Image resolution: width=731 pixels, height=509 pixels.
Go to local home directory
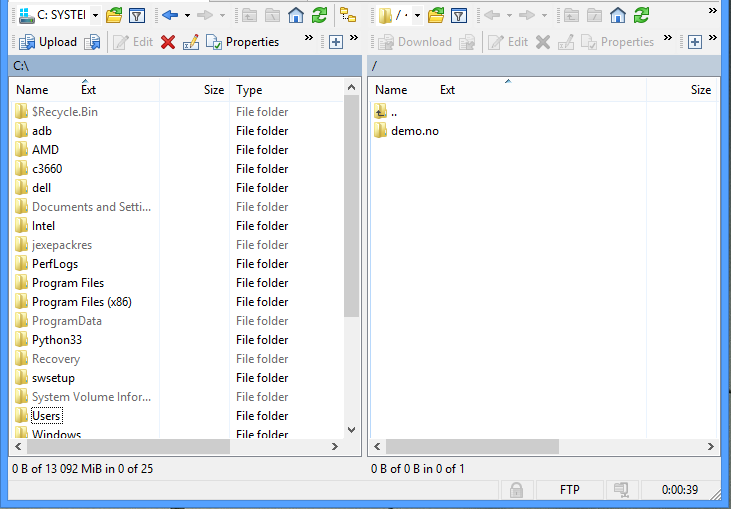point(296,15)
